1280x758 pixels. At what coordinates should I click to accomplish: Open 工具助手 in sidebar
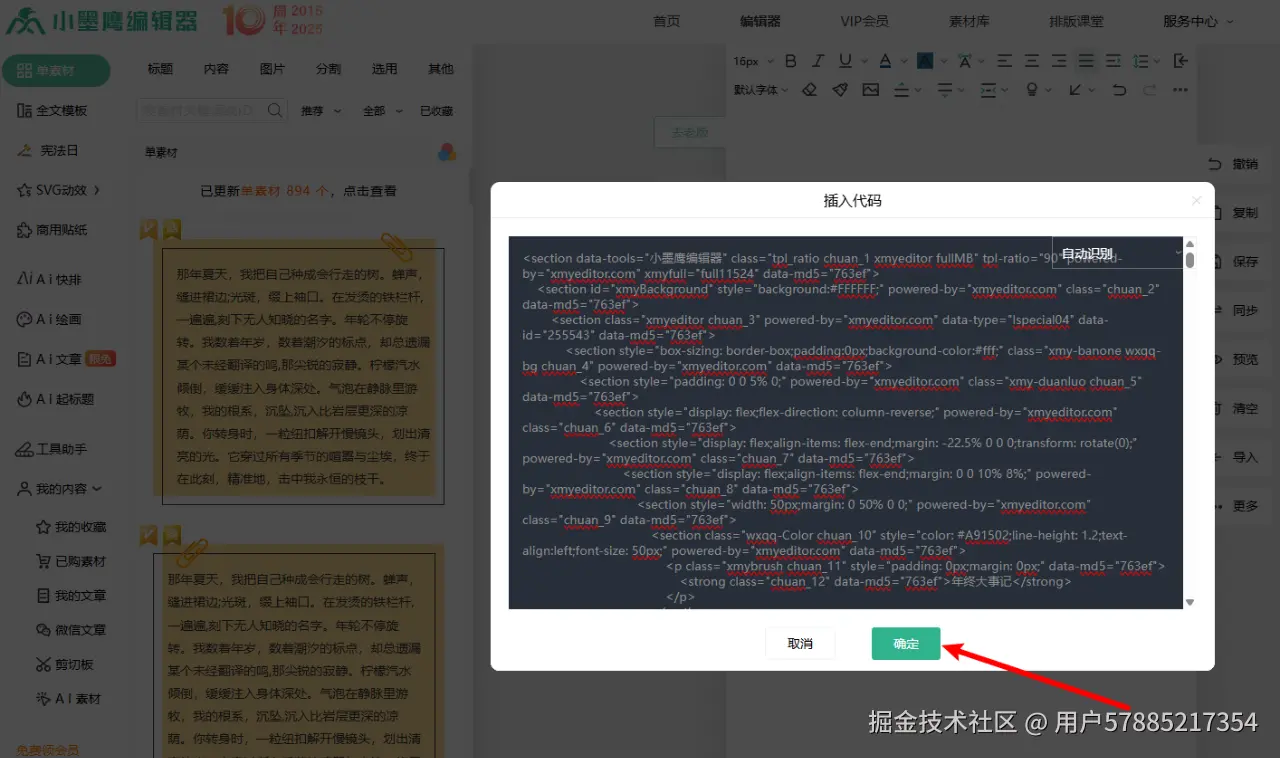coord(52,449)
